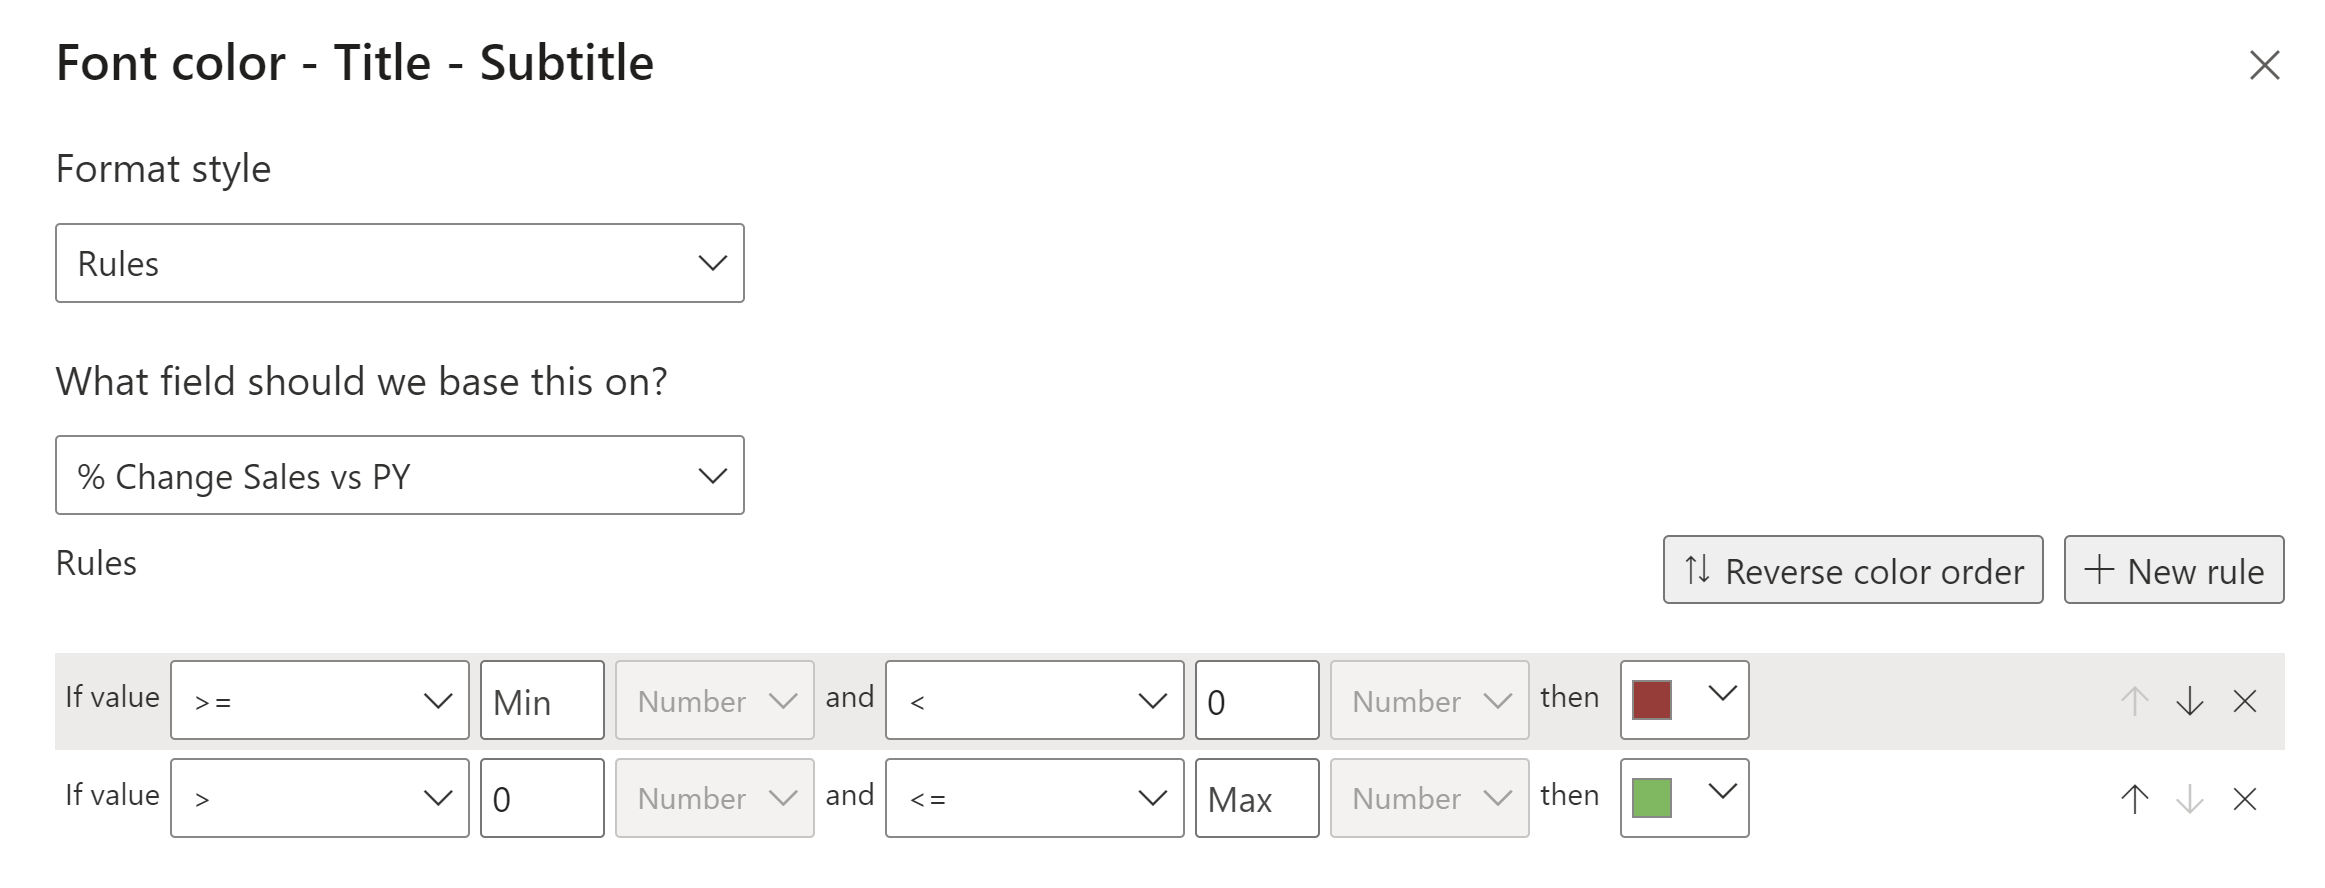
Task: Click the Reverse color order button
Action: [x=1852, y=570]
